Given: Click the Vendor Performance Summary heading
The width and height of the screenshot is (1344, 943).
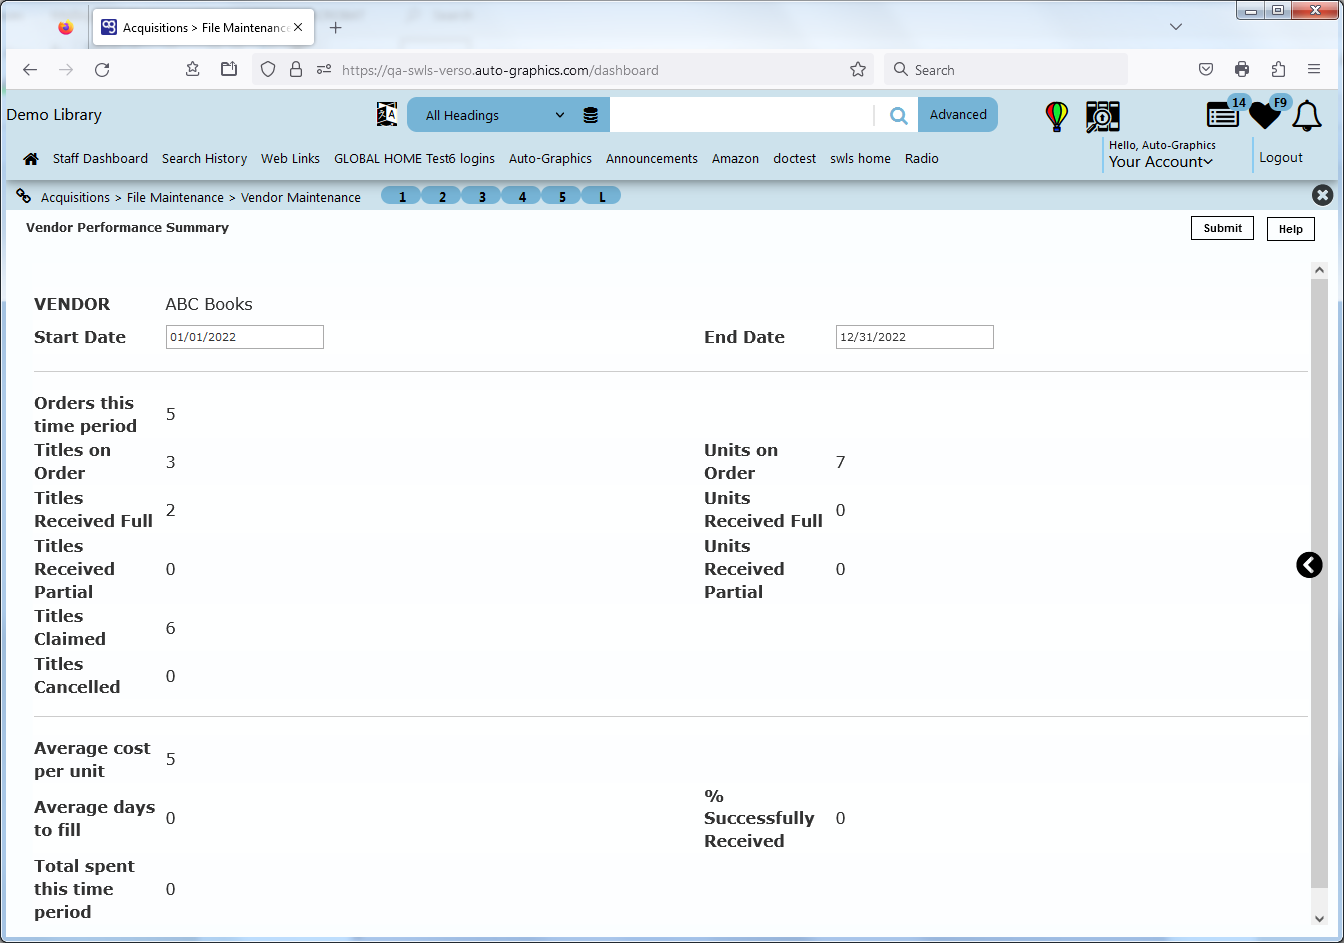Looking at the screenshot, I should coord(127,228).
